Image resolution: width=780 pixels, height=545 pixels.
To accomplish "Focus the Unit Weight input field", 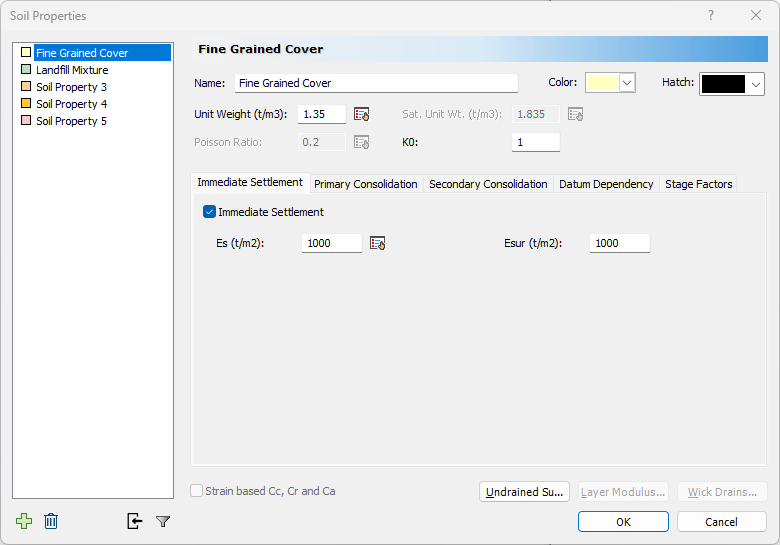I will coord(322,114).
